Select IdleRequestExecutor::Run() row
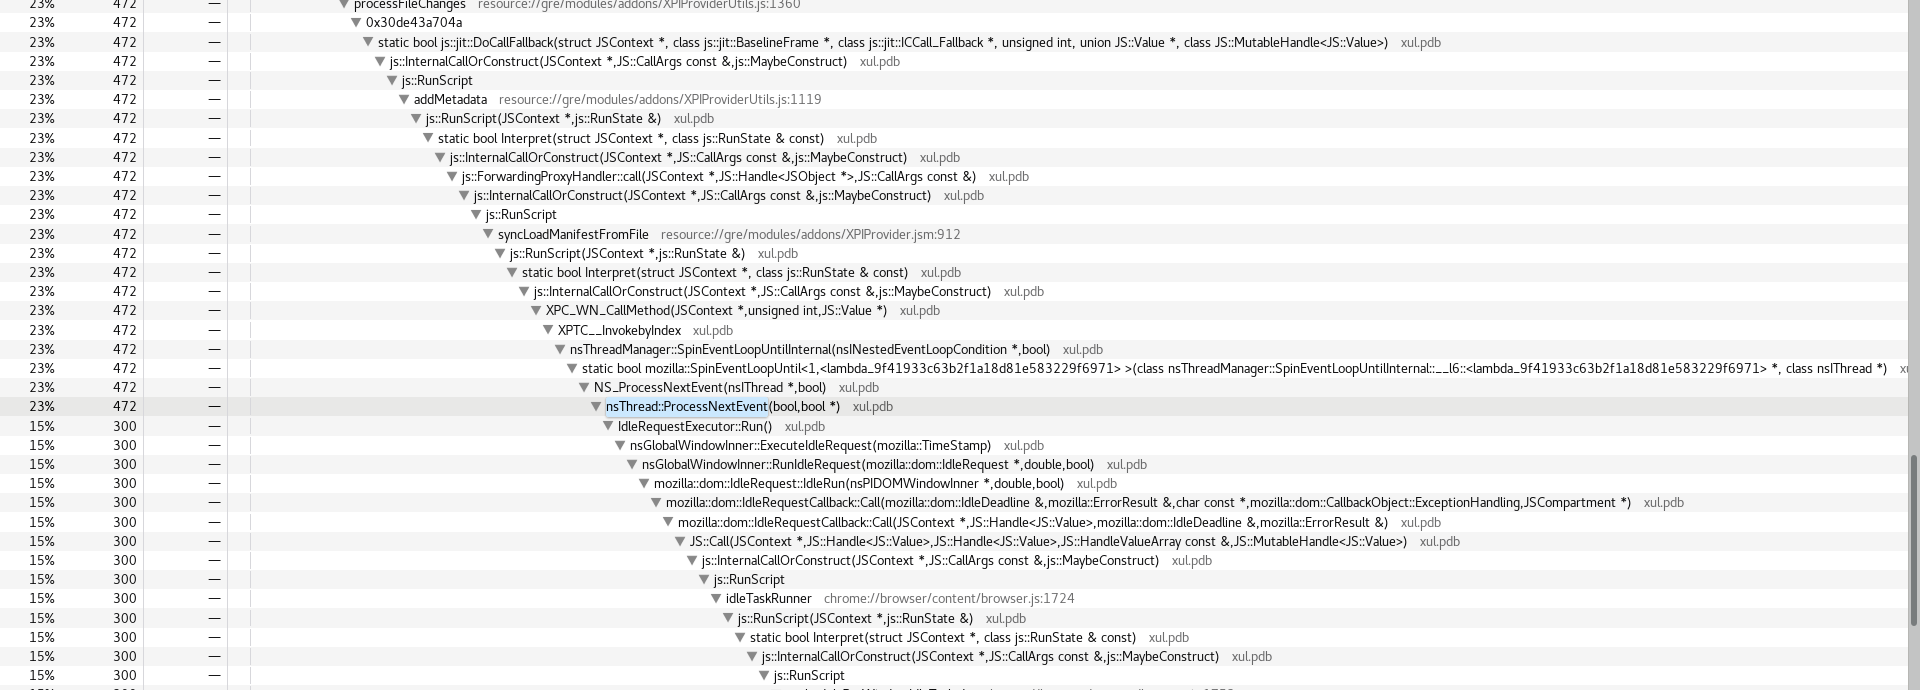 [x=953, y=426]
